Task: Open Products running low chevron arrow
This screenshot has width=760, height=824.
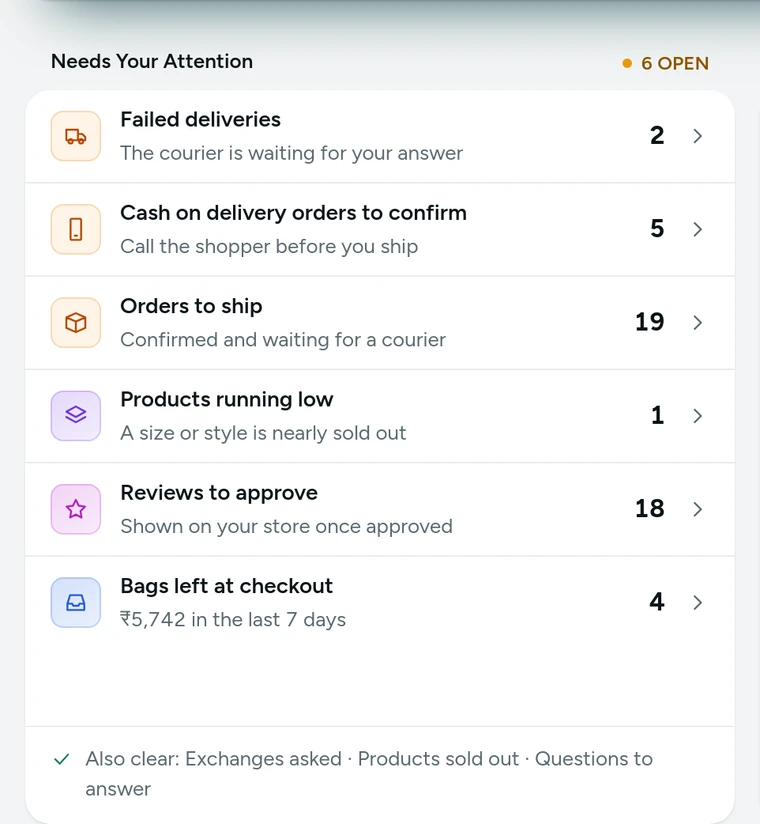Action: point(697,416)
